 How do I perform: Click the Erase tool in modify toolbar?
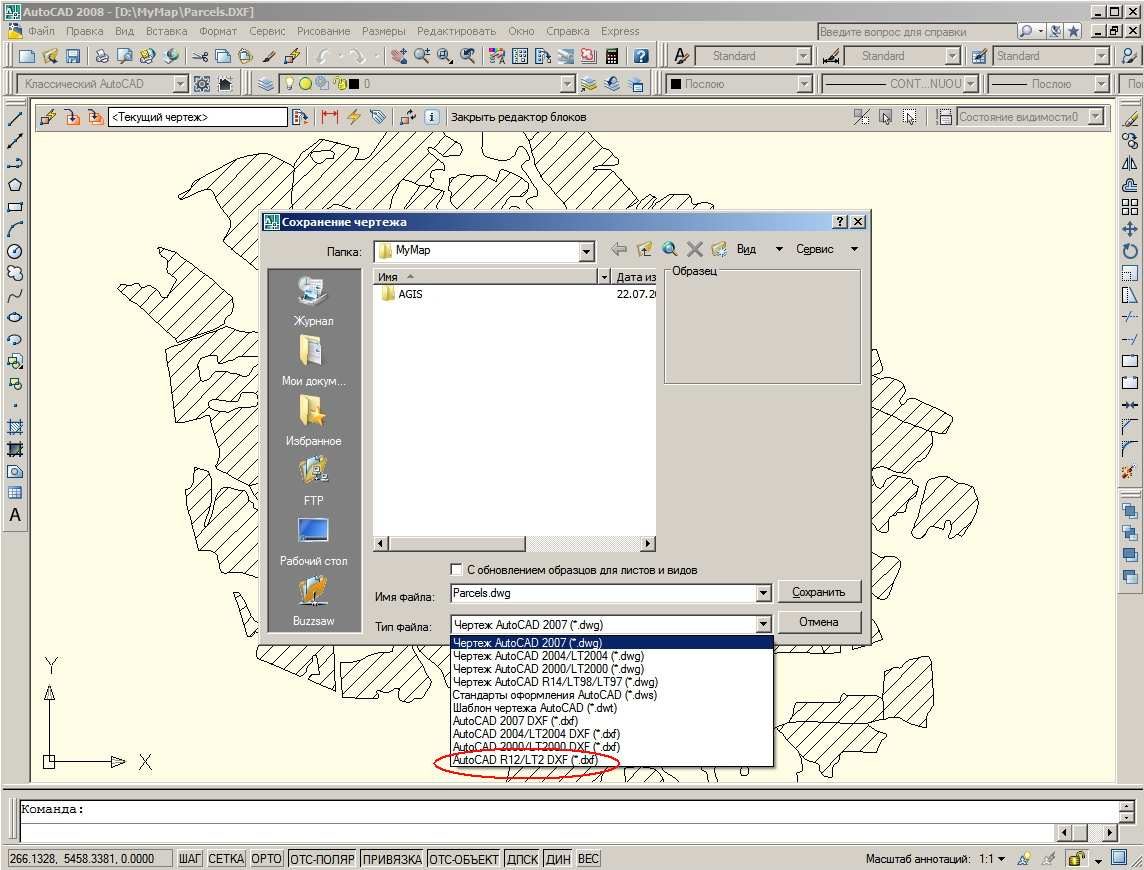coord(1129,118)
